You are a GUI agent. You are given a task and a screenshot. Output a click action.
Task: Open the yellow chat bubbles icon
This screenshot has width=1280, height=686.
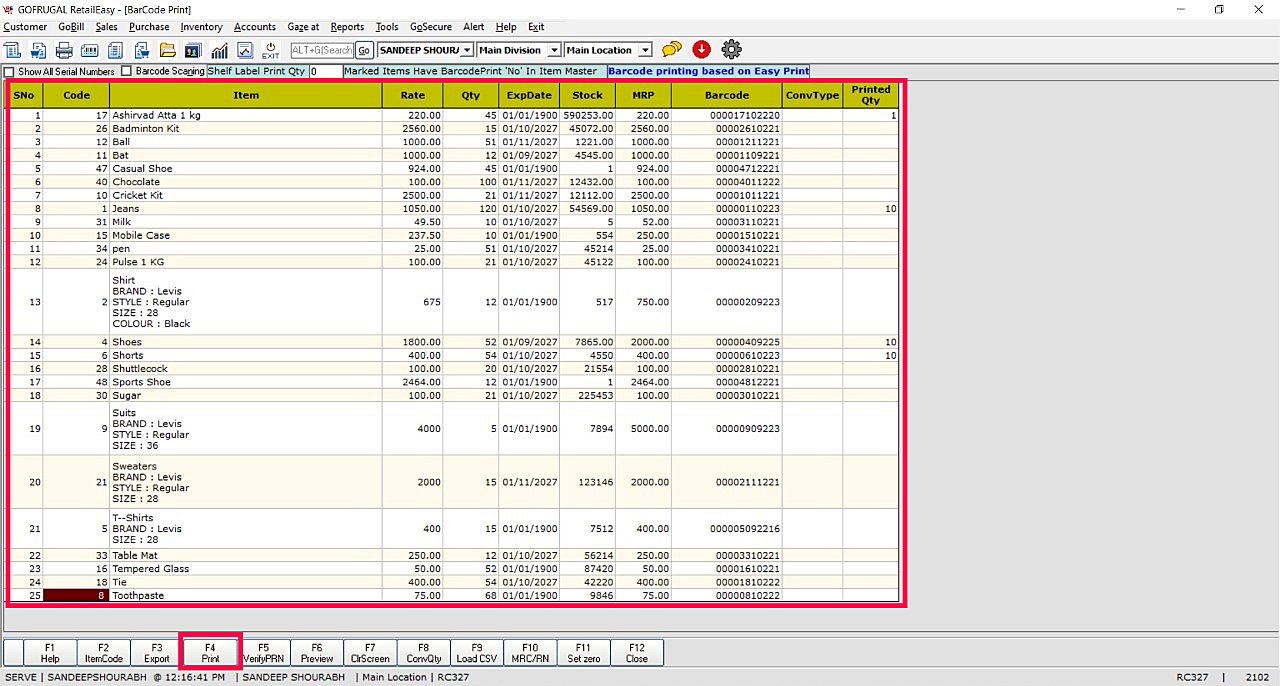672,49
